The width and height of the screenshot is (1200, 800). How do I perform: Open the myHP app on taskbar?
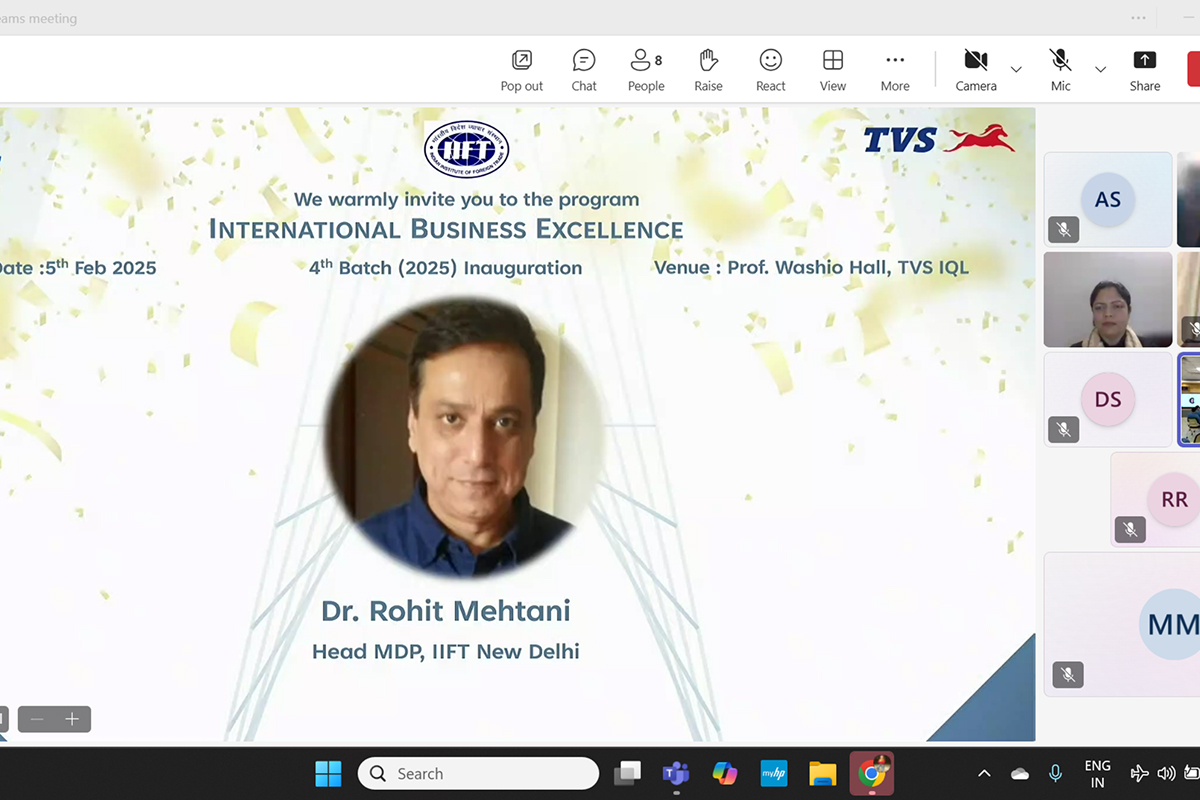click(x=774, y=773)
